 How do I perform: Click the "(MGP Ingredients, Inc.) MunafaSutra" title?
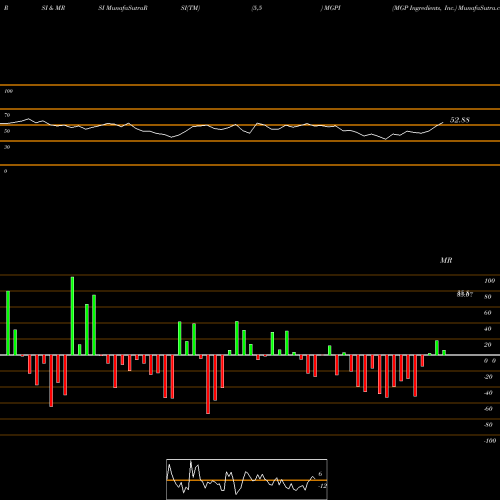pos(446,8)
